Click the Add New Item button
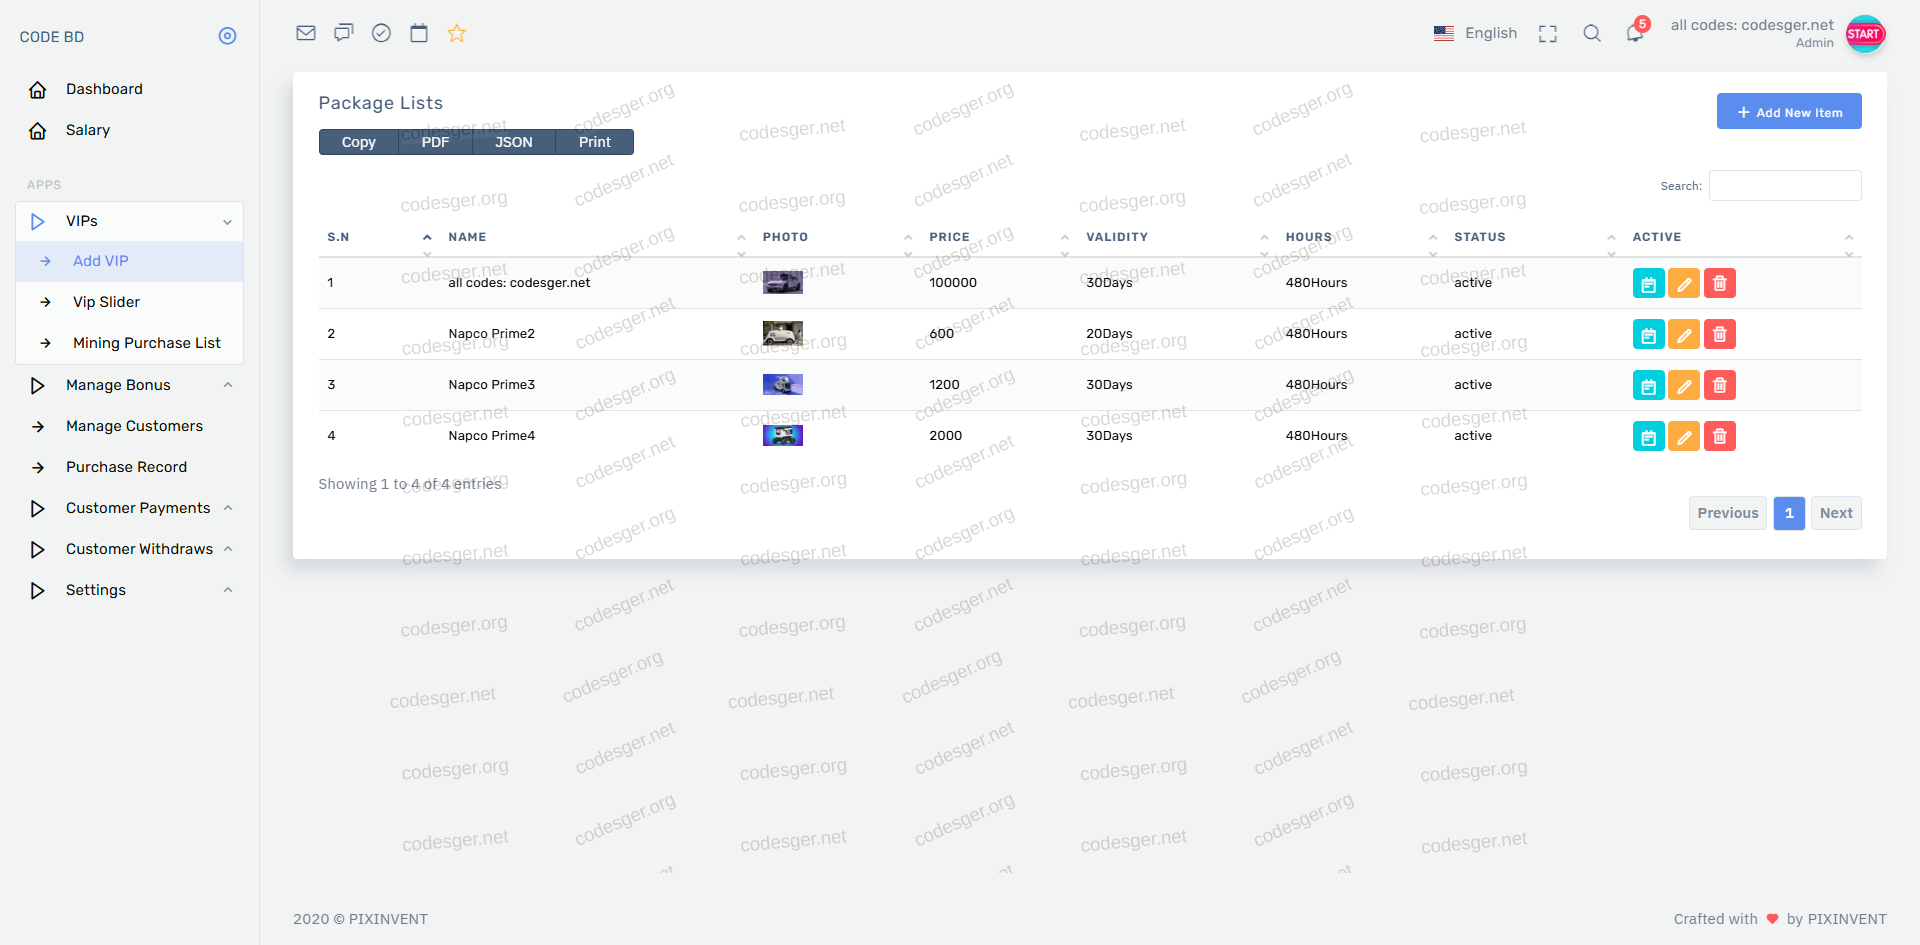This screenshot has height=945, width=1920. click(1789, 112)
